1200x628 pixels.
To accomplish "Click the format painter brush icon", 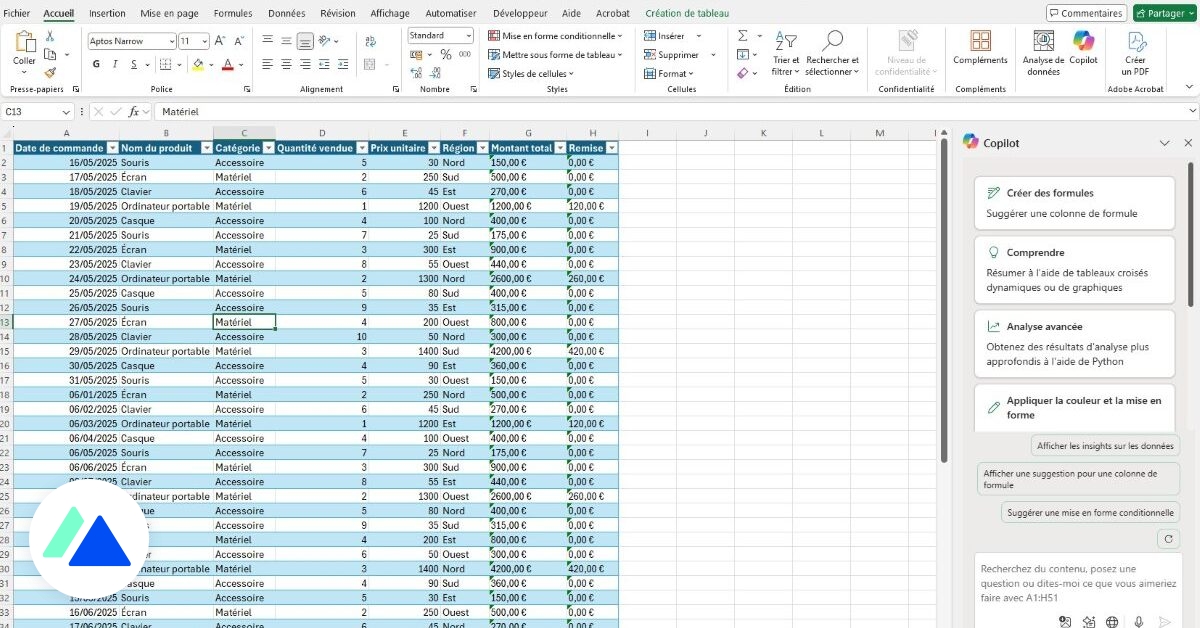I will (50, 73).
